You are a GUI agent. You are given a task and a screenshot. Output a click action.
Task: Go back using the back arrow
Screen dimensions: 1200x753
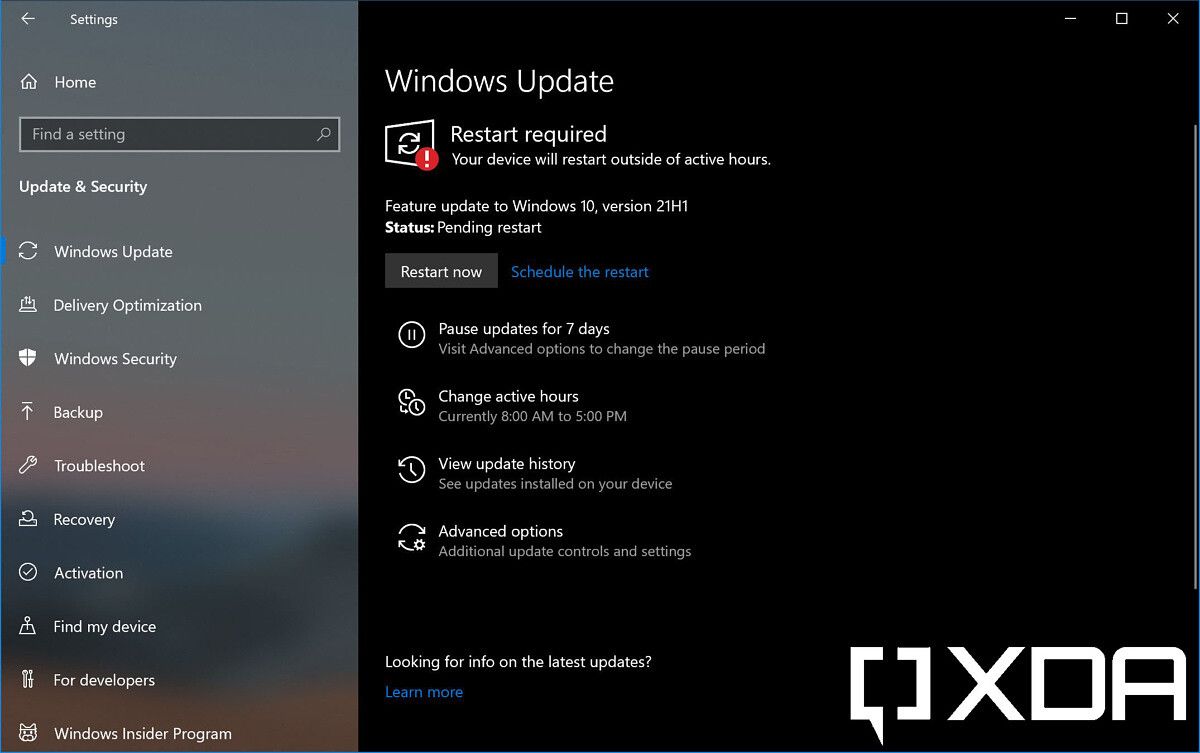(28, 19)
